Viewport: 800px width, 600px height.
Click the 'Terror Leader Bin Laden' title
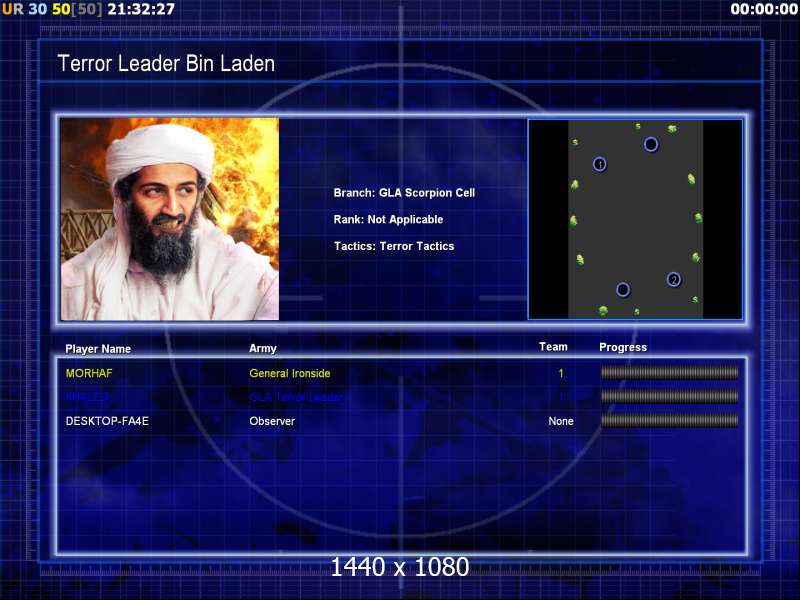pyautogui.click(x=166, y=64)
